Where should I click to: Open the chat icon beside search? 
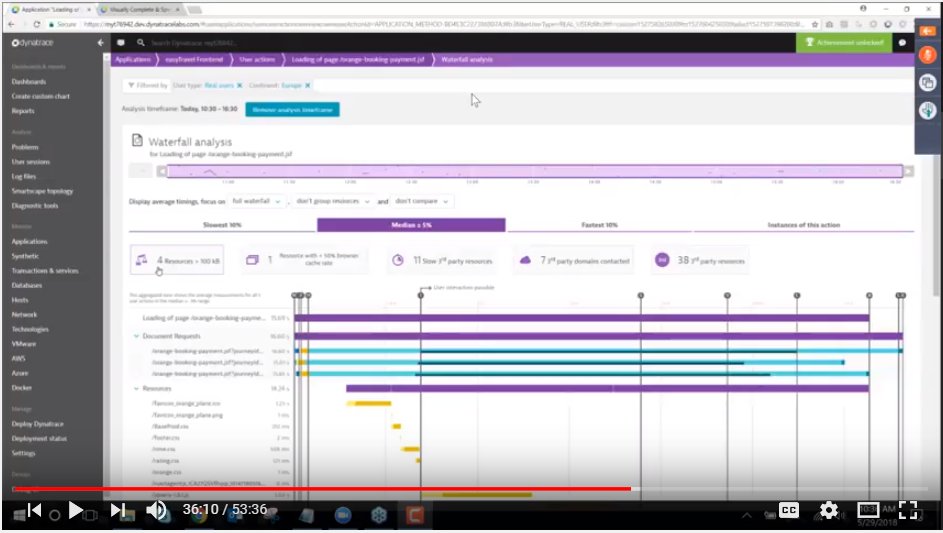(121, 43)
